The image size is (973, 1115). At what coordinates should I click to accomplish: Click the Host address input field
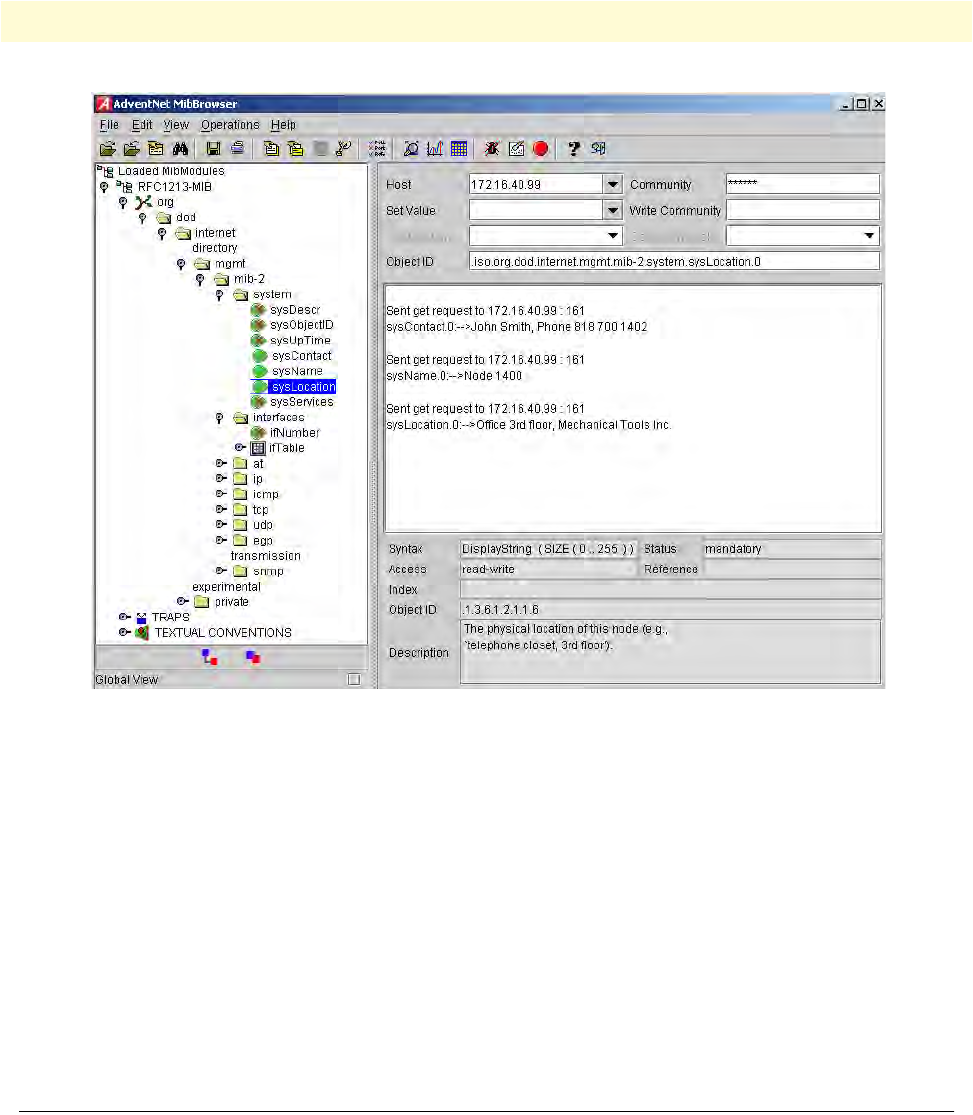536,184
